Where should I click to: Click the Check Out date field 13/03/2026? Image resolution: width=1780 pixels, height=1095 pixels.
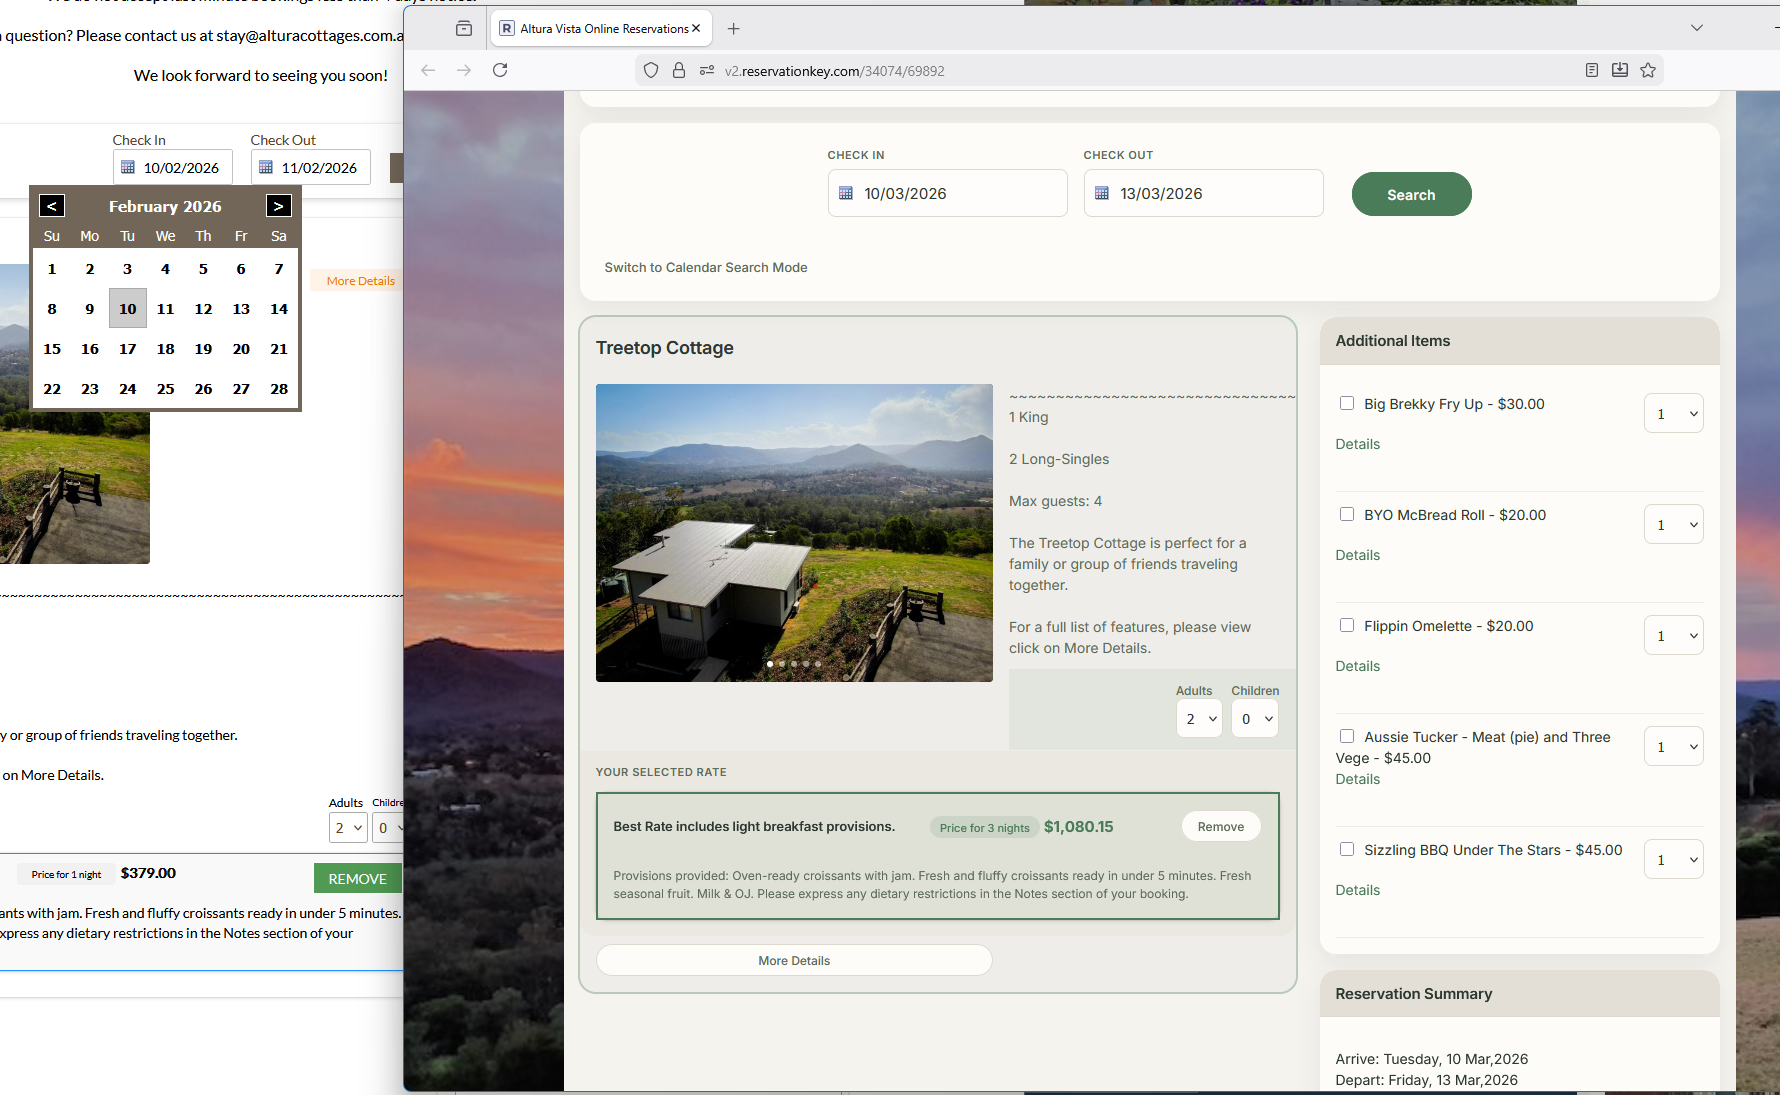point(1203,194)
